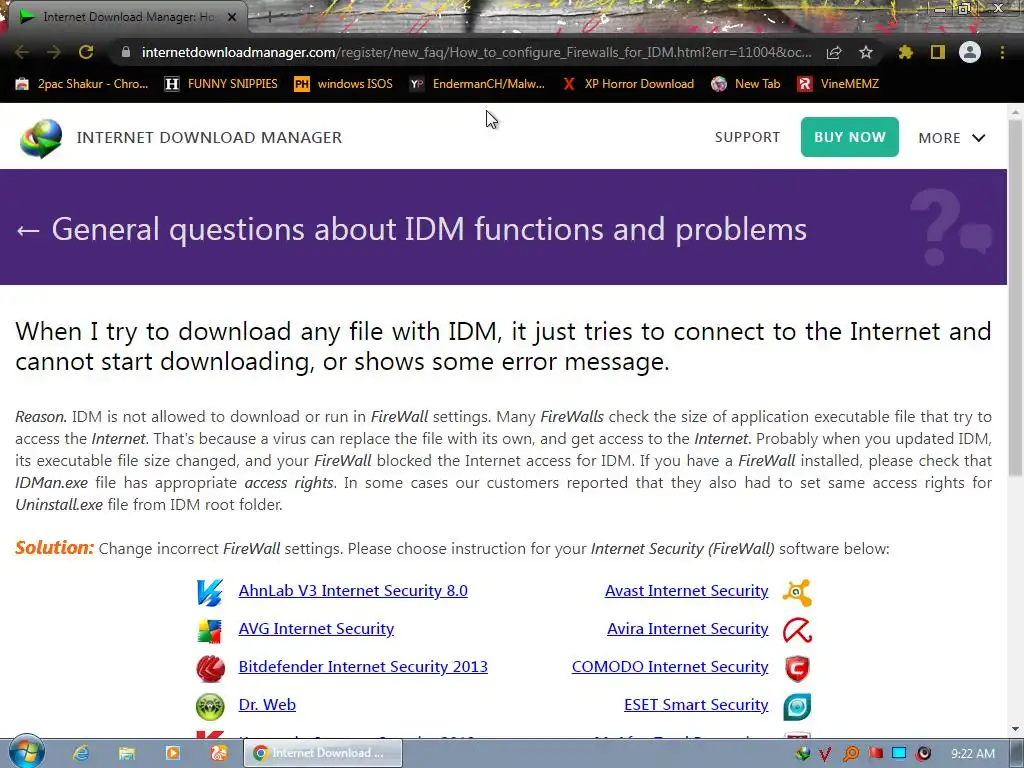The height and width of the screenshot is (768, 1024).
Task: Click the teal ESET logo icon
Action: click(x=797, y=707)
